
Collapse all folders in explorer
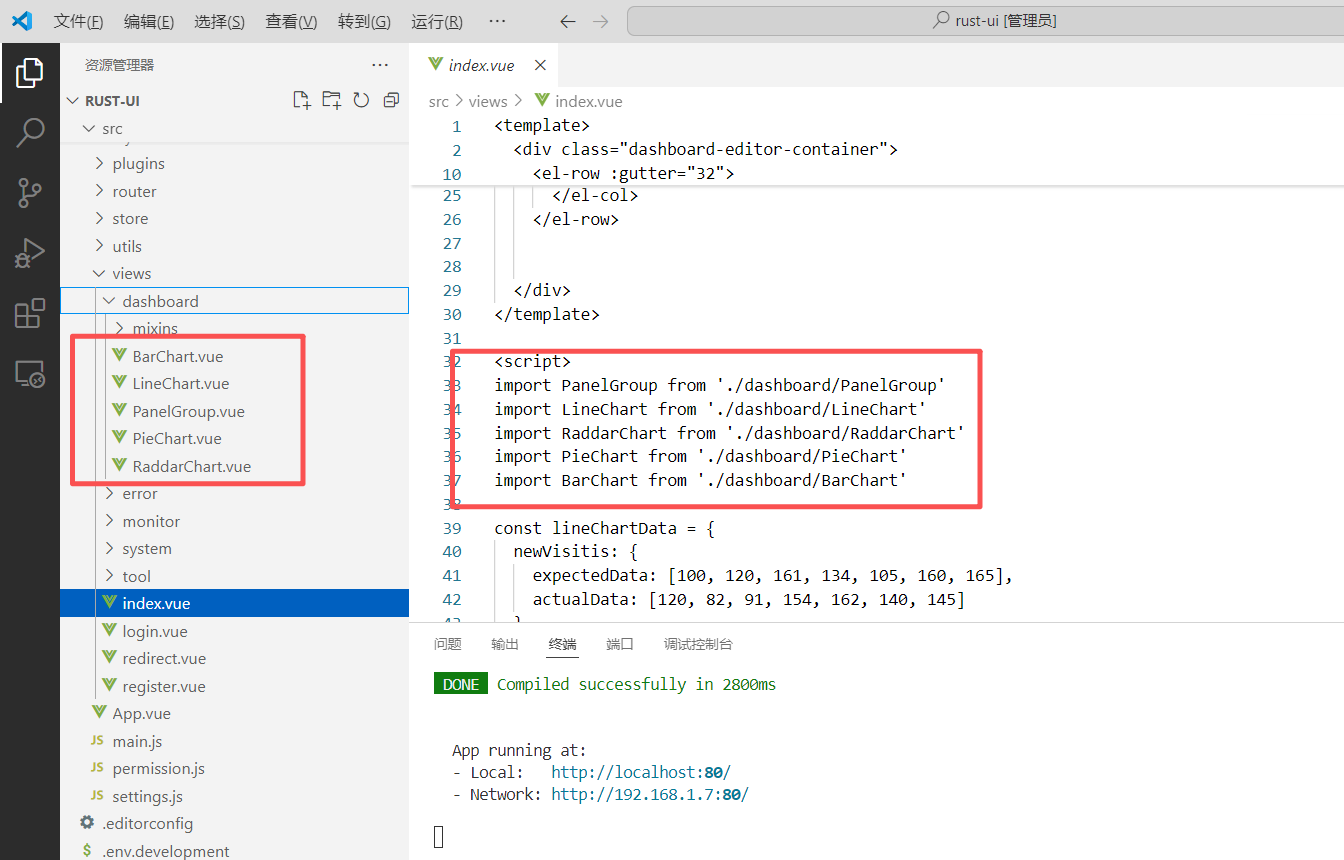tap(391, 100)
